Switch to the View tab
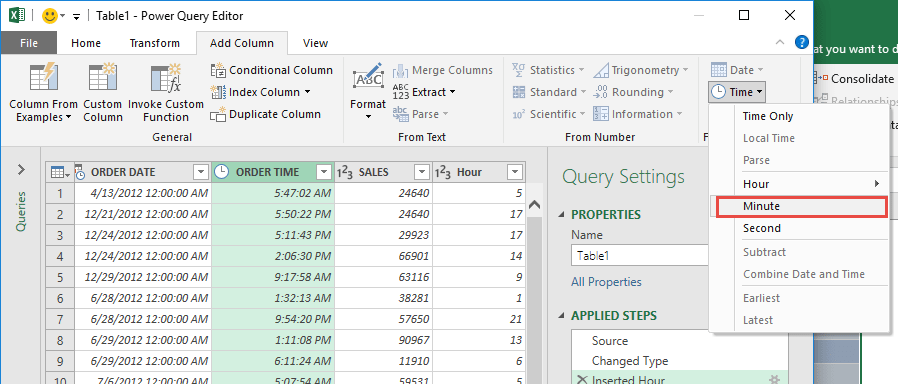 point(316,43)
